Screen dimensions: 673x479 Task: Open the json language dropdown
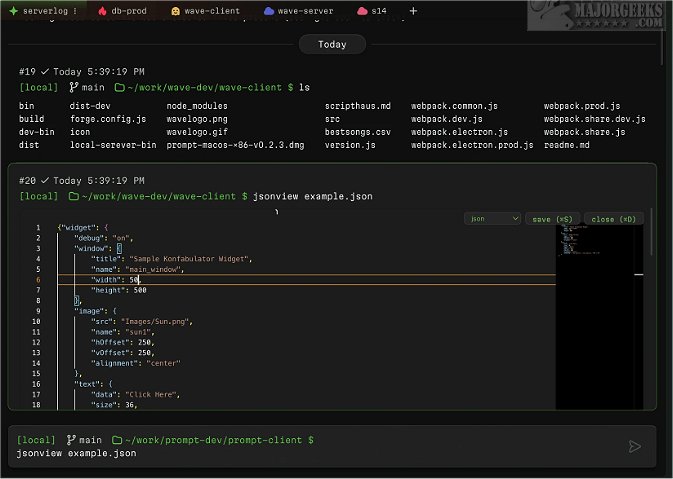[494, 218]
